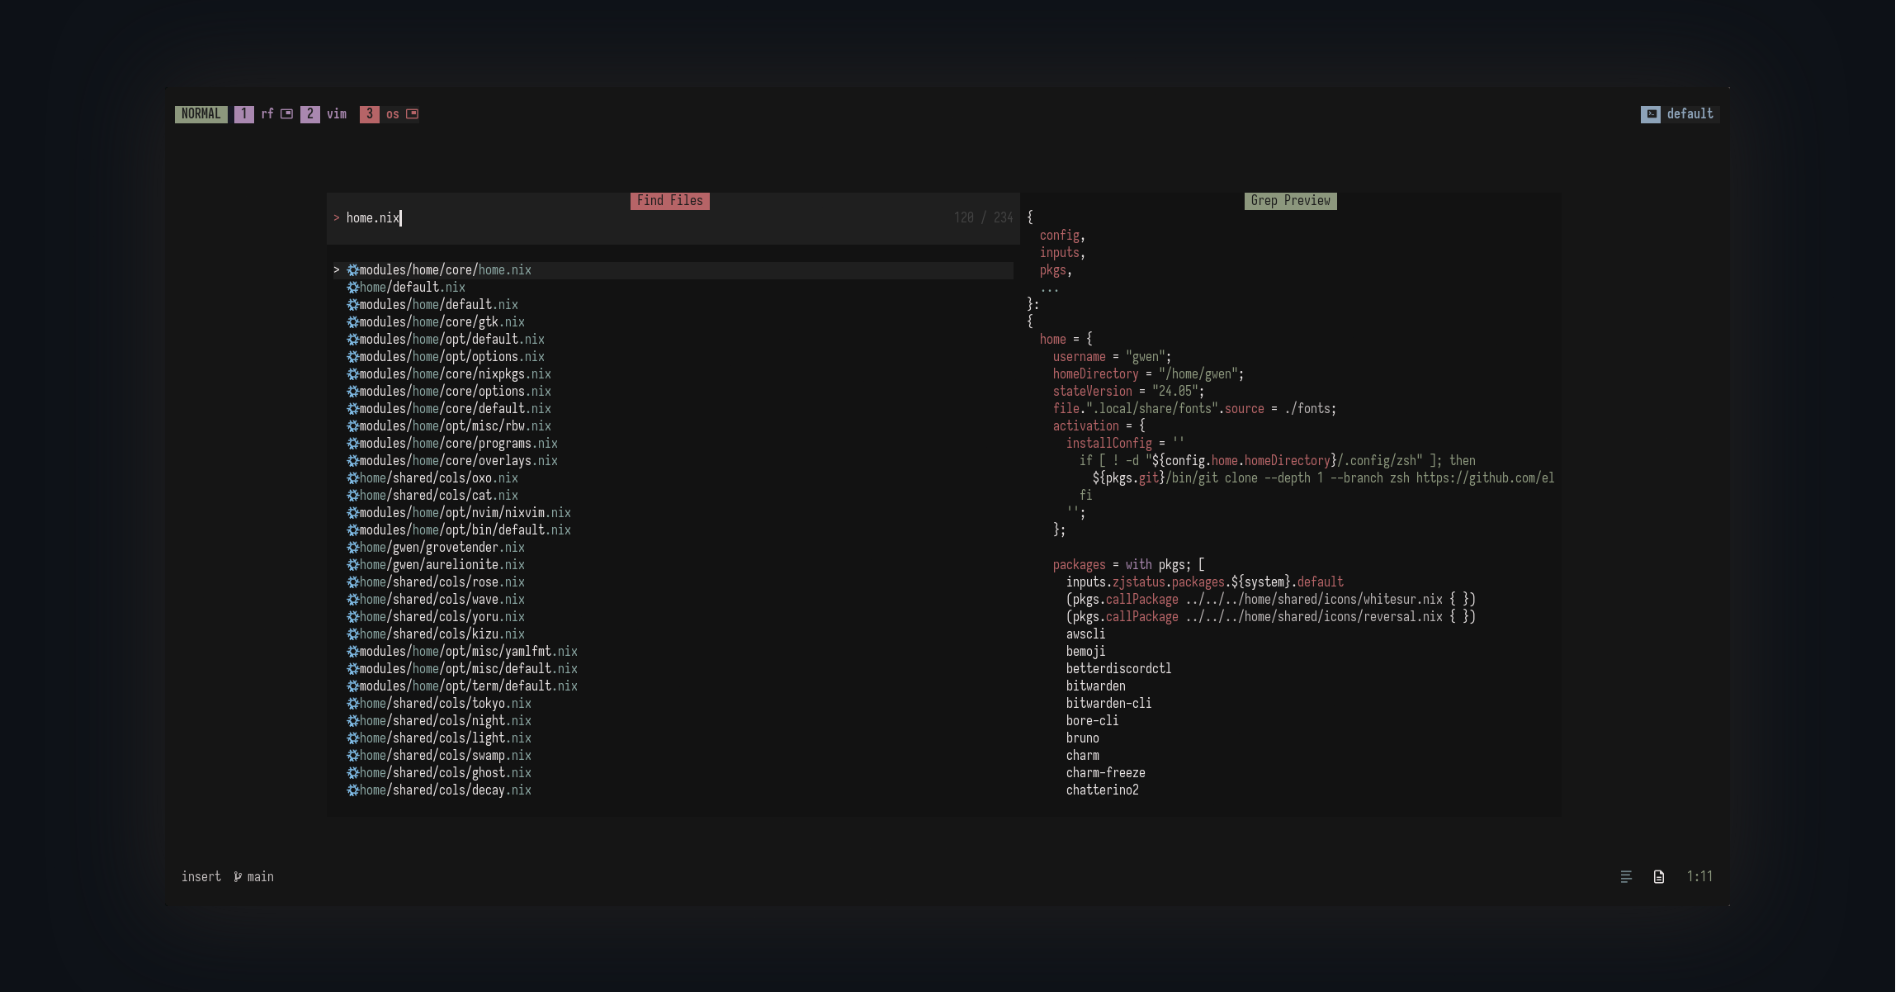Click the fullscreen icon beside os tab

pyautogui.click(x=412, y=114)
